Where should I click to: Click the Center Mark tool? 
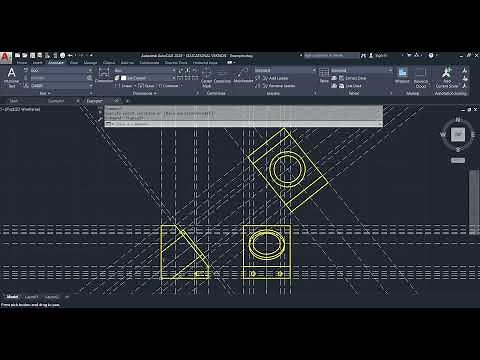coord(206,77)
